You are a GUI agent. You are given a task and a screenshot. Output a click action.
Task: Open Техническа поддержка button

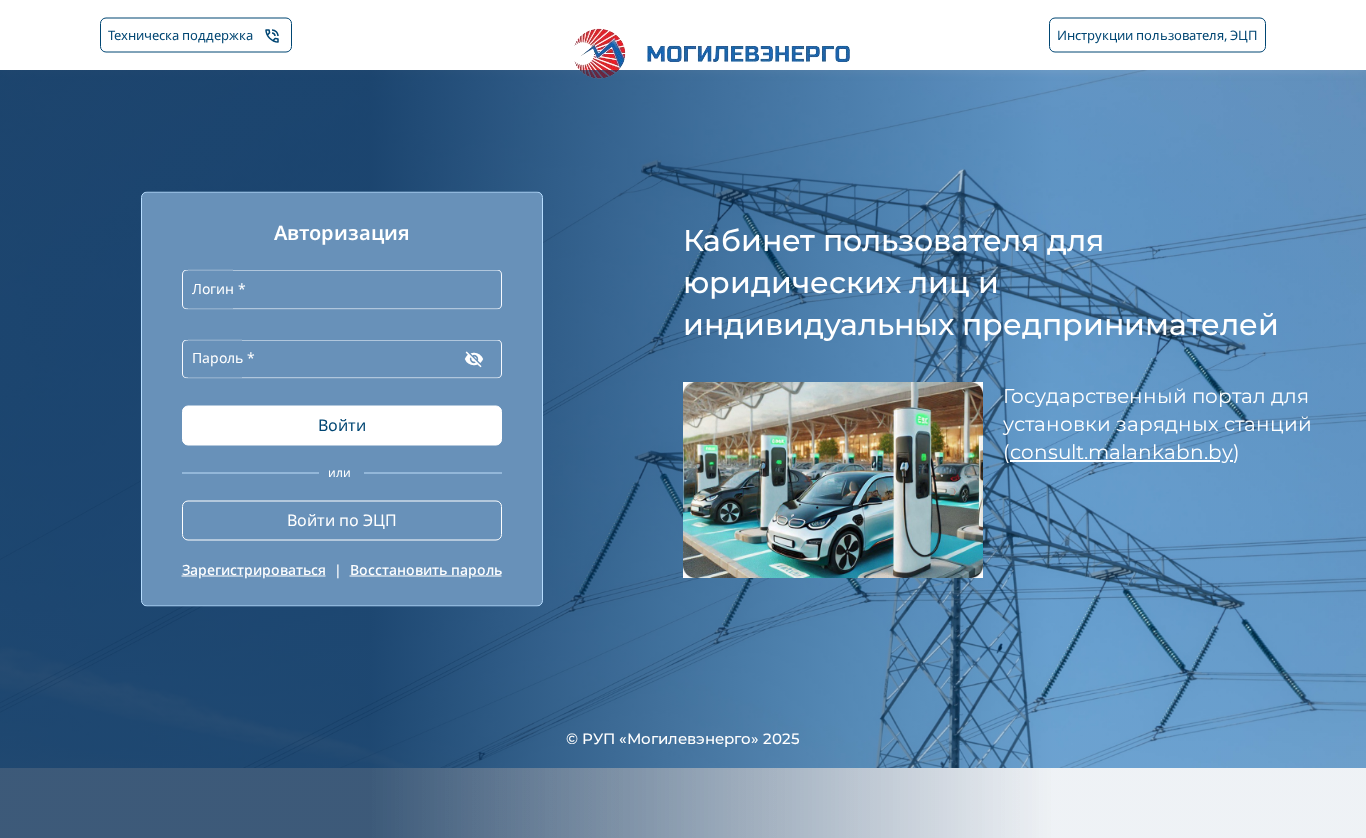point(196,35)
